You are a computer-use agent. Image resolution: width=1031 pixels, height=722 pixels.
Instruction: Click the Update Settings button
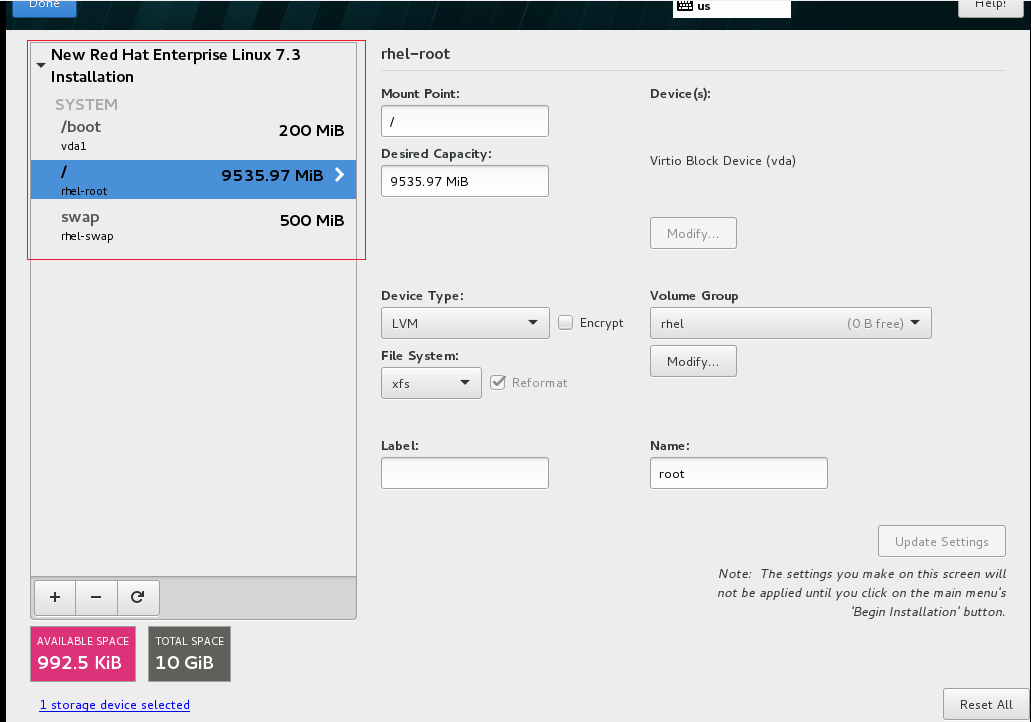942,541
